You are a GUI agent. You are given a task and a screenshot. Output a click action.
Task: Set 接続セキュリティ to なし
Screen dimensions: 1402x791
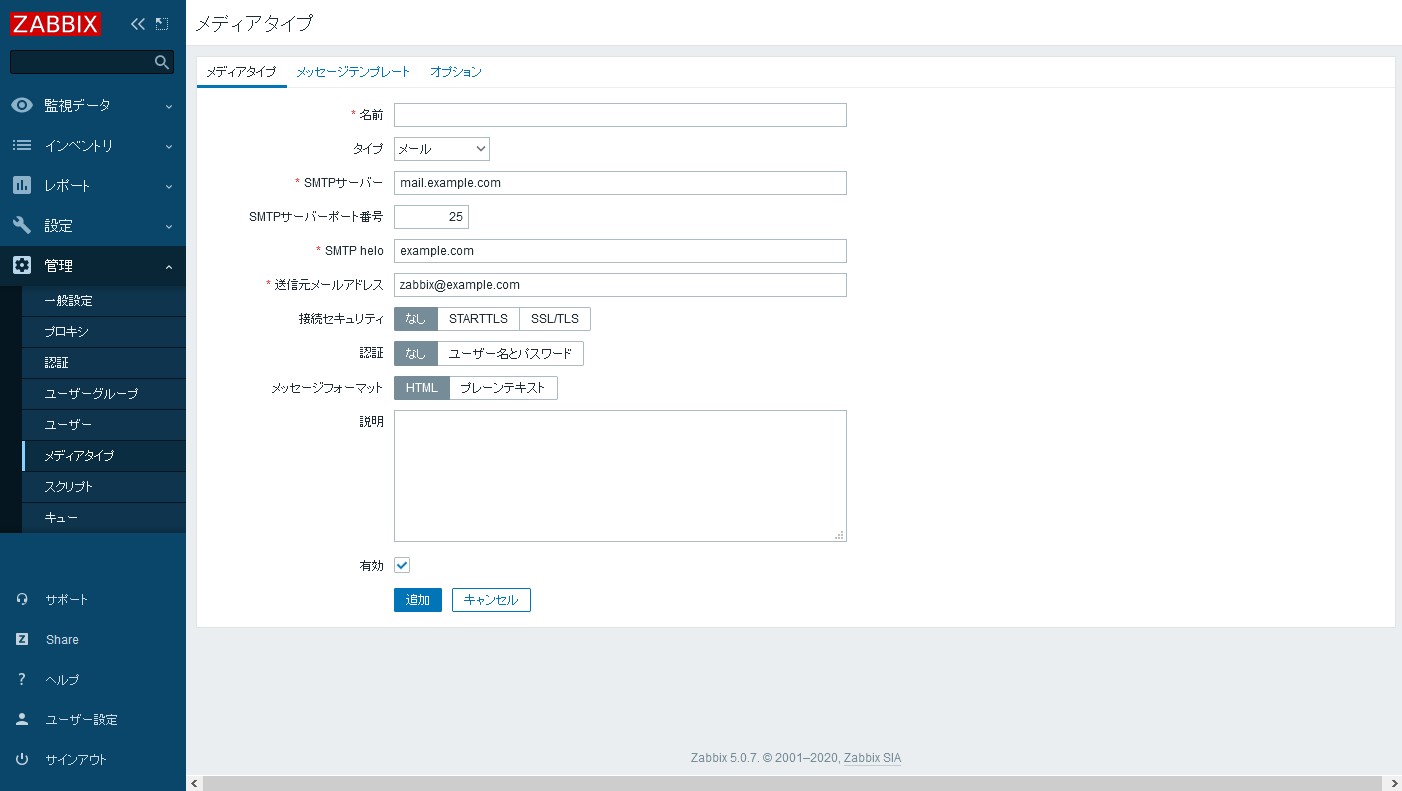[416, 319]
